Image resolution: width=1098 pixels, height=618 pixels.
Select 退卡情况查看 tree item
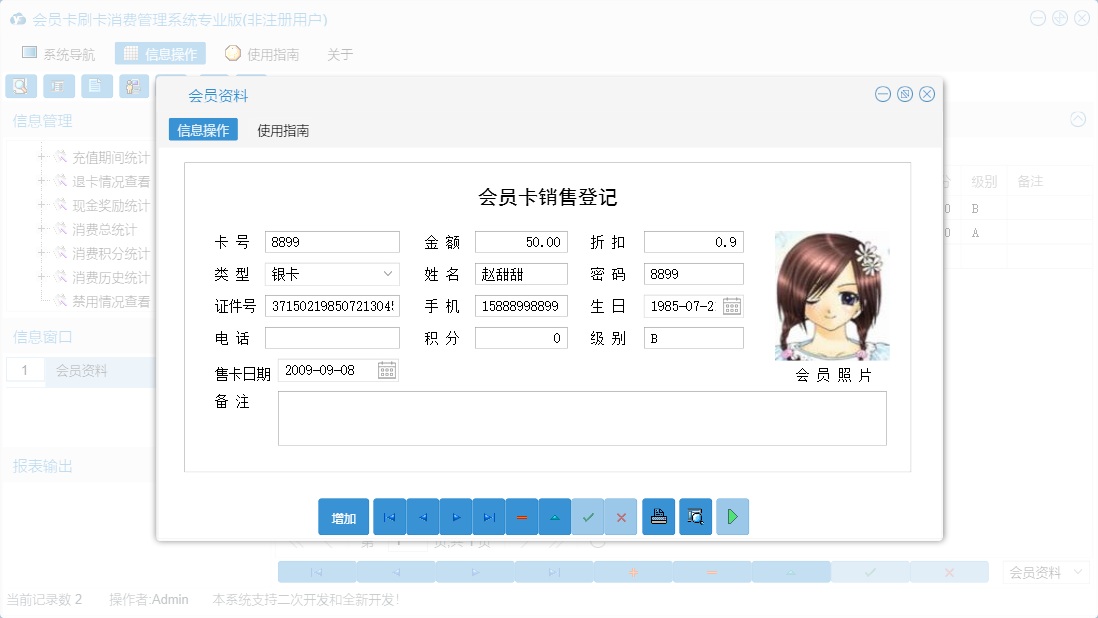pos(111,181)
